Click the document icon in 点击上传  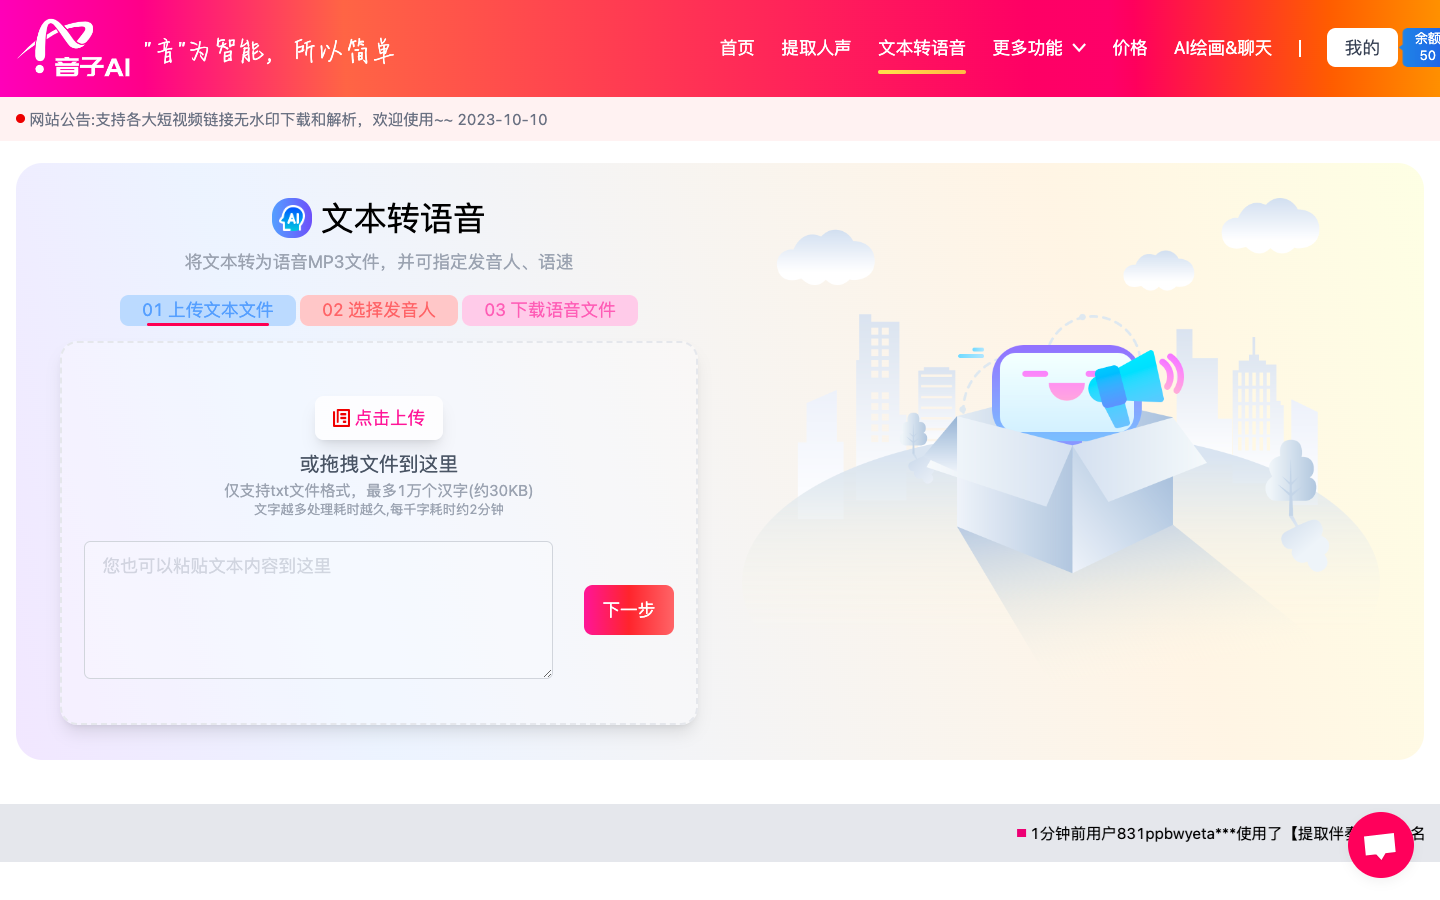pyautogui.click(x=341, y=418)
